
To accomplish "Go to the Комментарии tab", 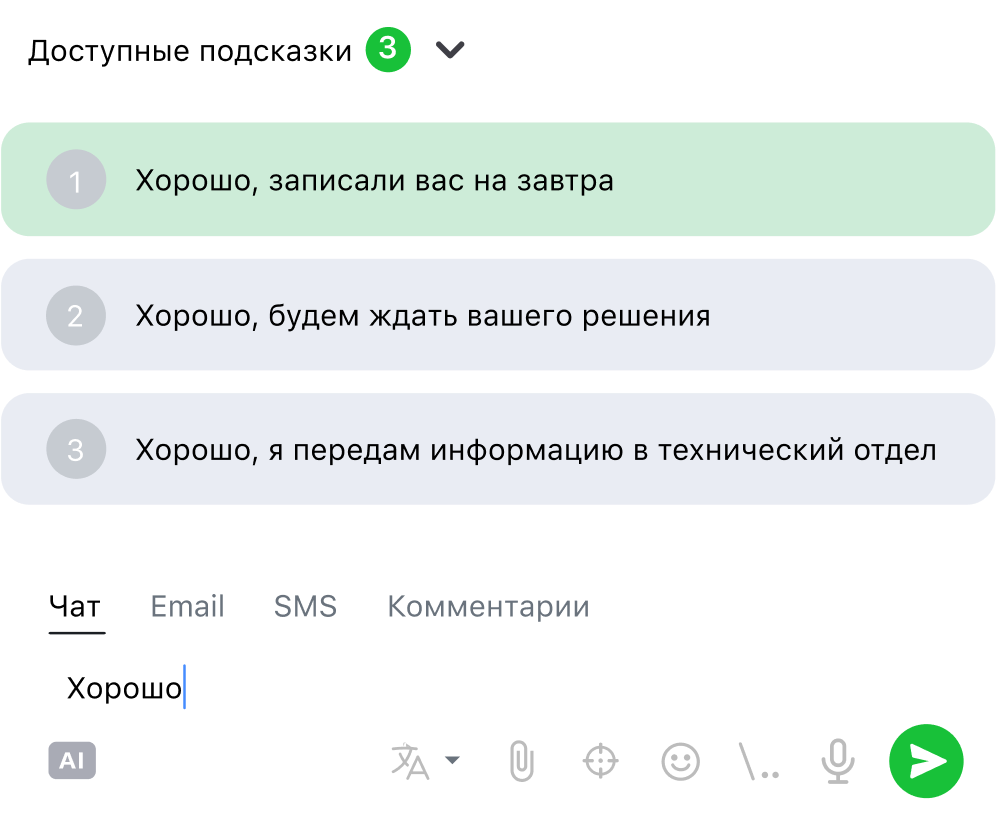I will coord(488,607).
